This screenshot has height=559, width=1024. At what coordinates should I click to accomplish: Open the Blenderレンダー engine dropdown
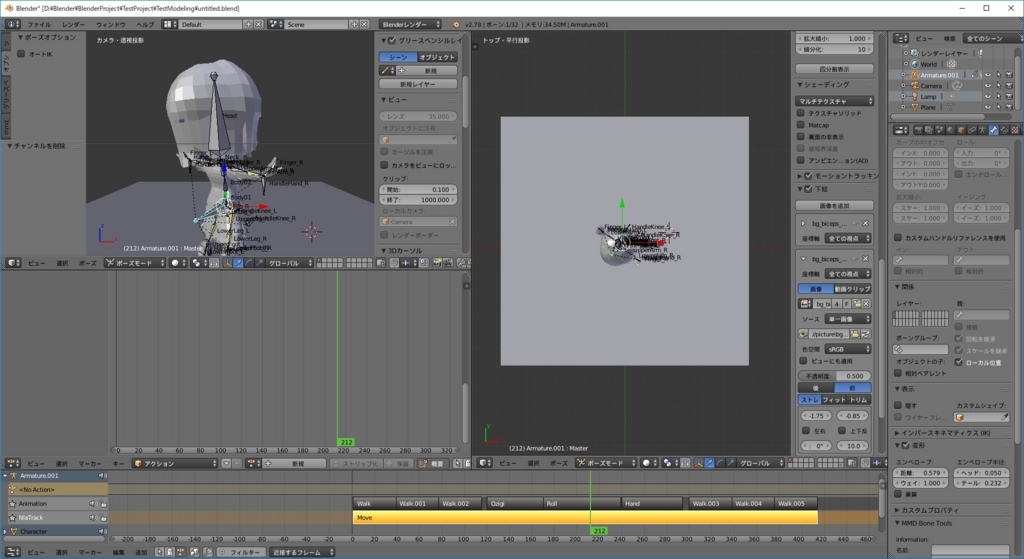click(x=410, y=24)
